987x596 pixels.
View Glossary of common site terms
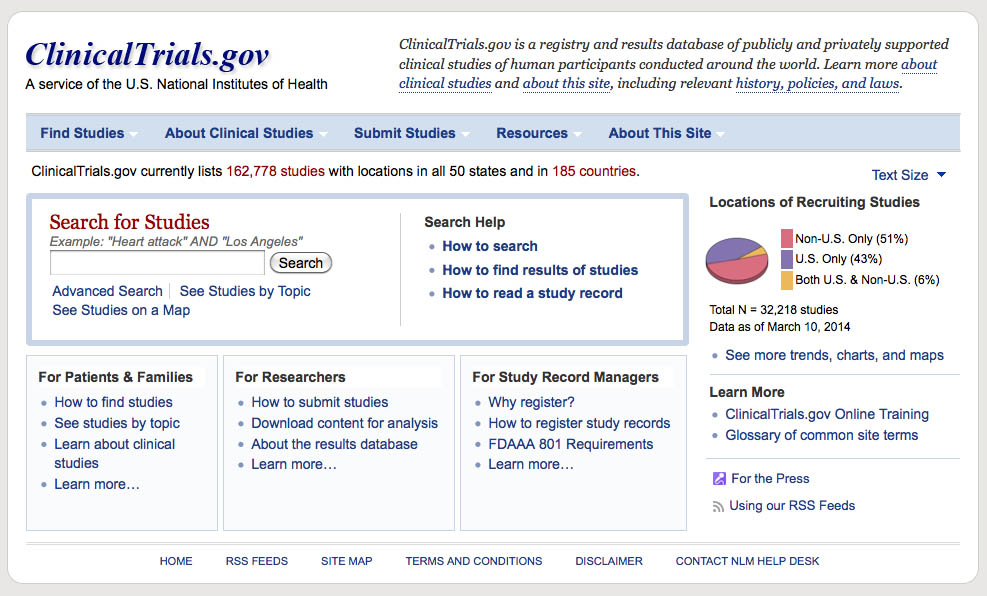pyautogui.click(x=821, y=435)
